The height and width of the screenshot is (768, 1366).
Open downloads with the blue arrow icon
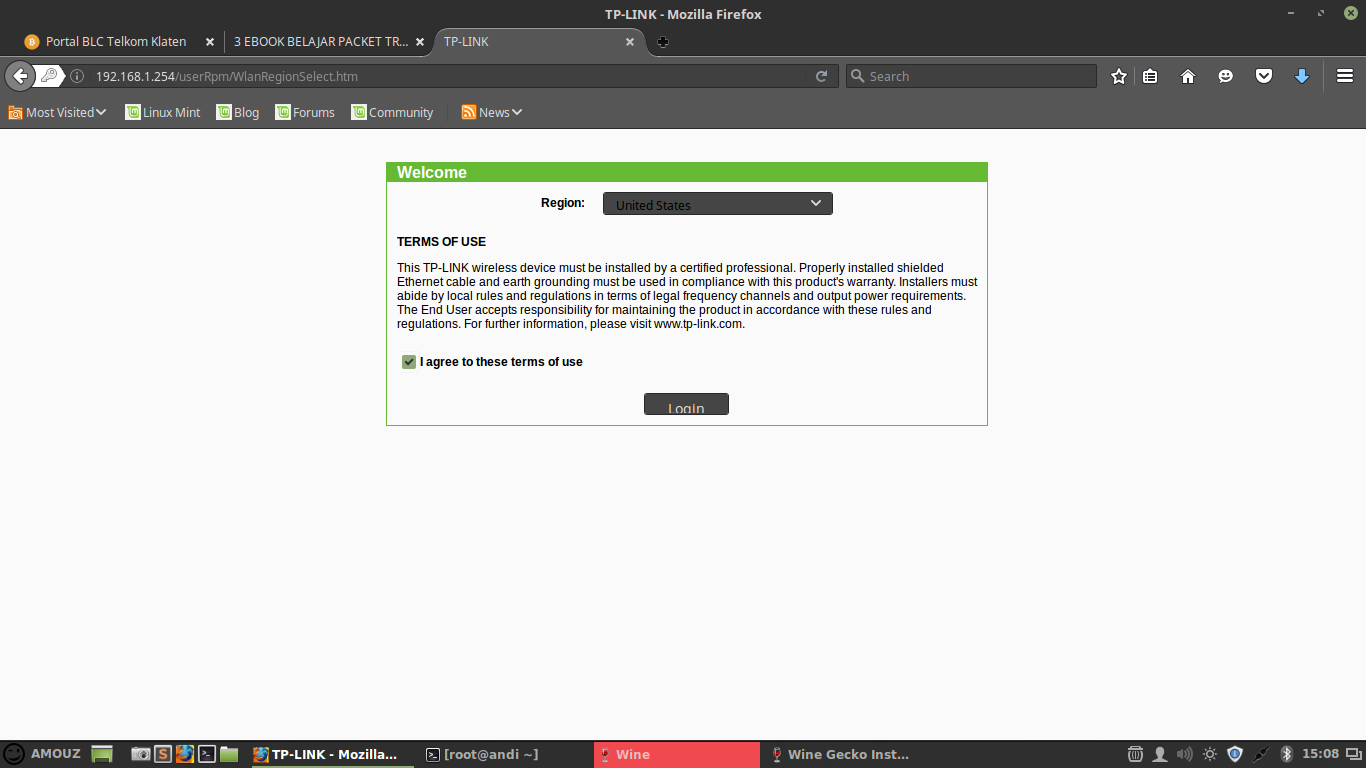(x=1302, y=76)
